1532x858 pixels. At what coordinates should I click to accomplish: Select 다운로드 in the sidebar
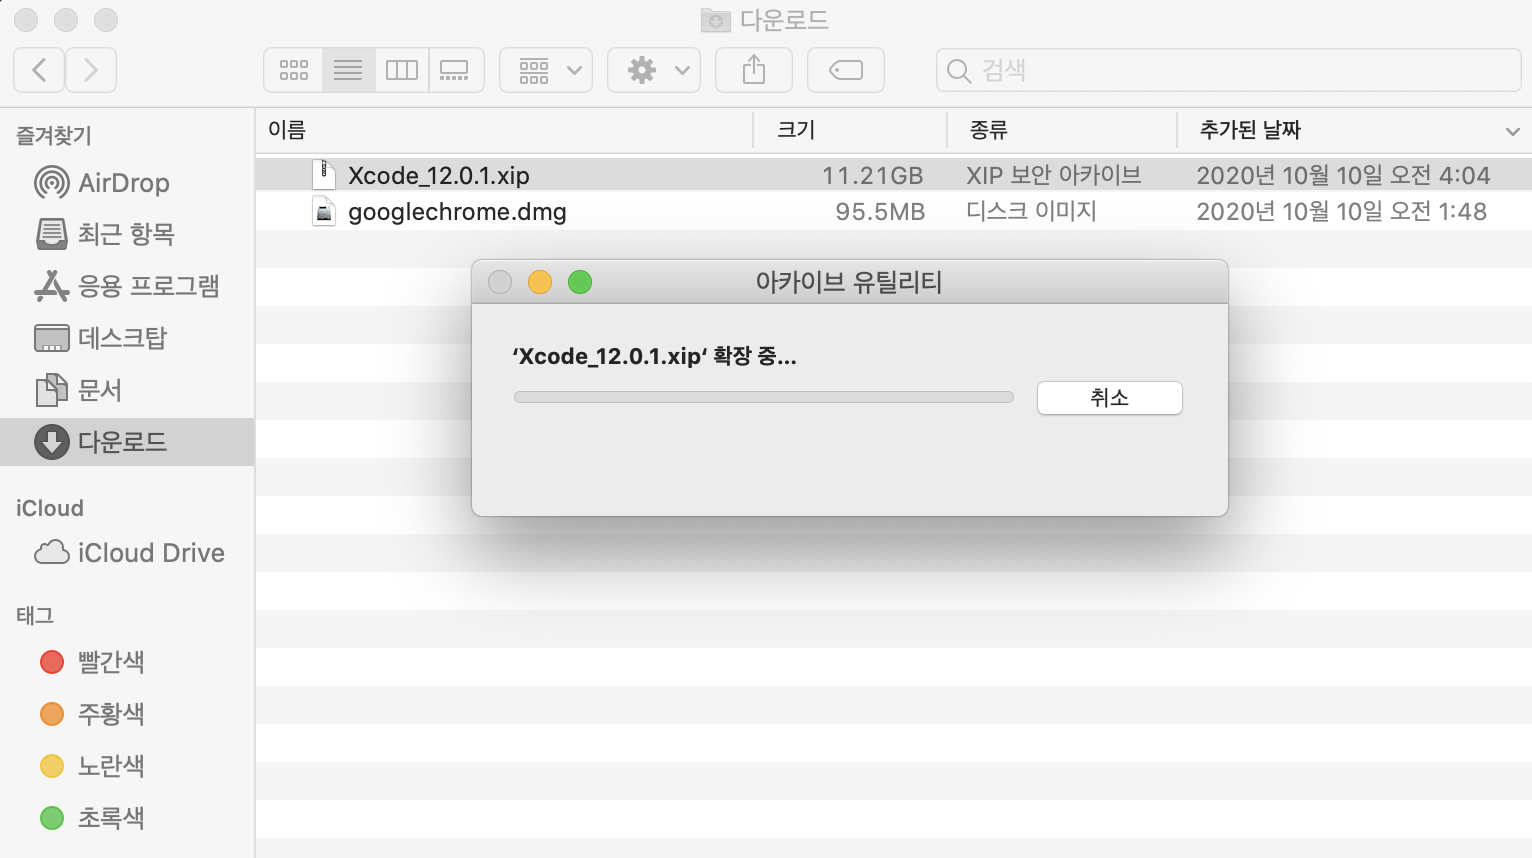(127, 442)
